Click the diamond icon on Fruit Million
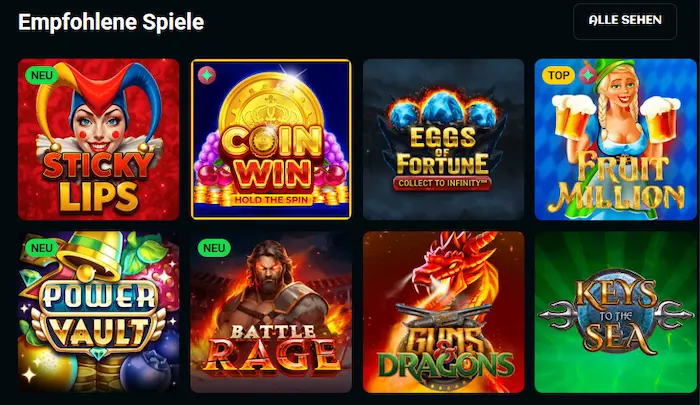Image resolution: width=700 pixels, height=405 pixels. tap(588, 75)
